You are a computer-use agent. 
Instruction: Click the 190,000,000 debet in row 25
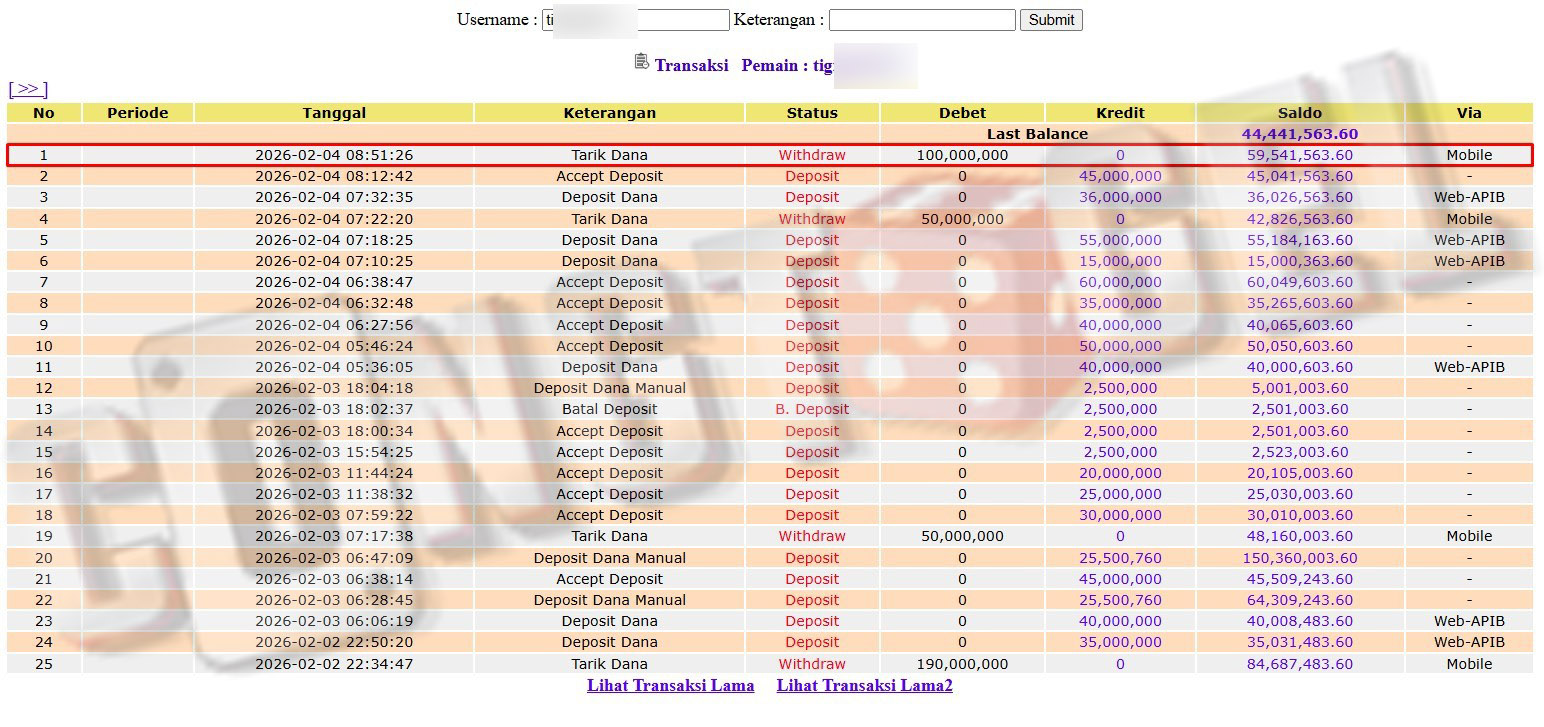[x=962, y=664]
